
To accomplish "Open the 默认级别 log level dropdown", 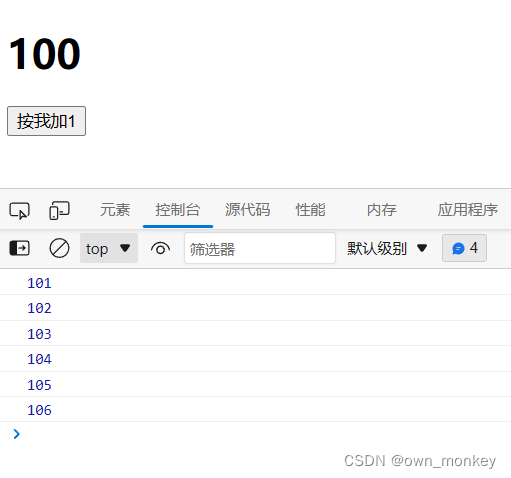I will [x=387, y=248].
